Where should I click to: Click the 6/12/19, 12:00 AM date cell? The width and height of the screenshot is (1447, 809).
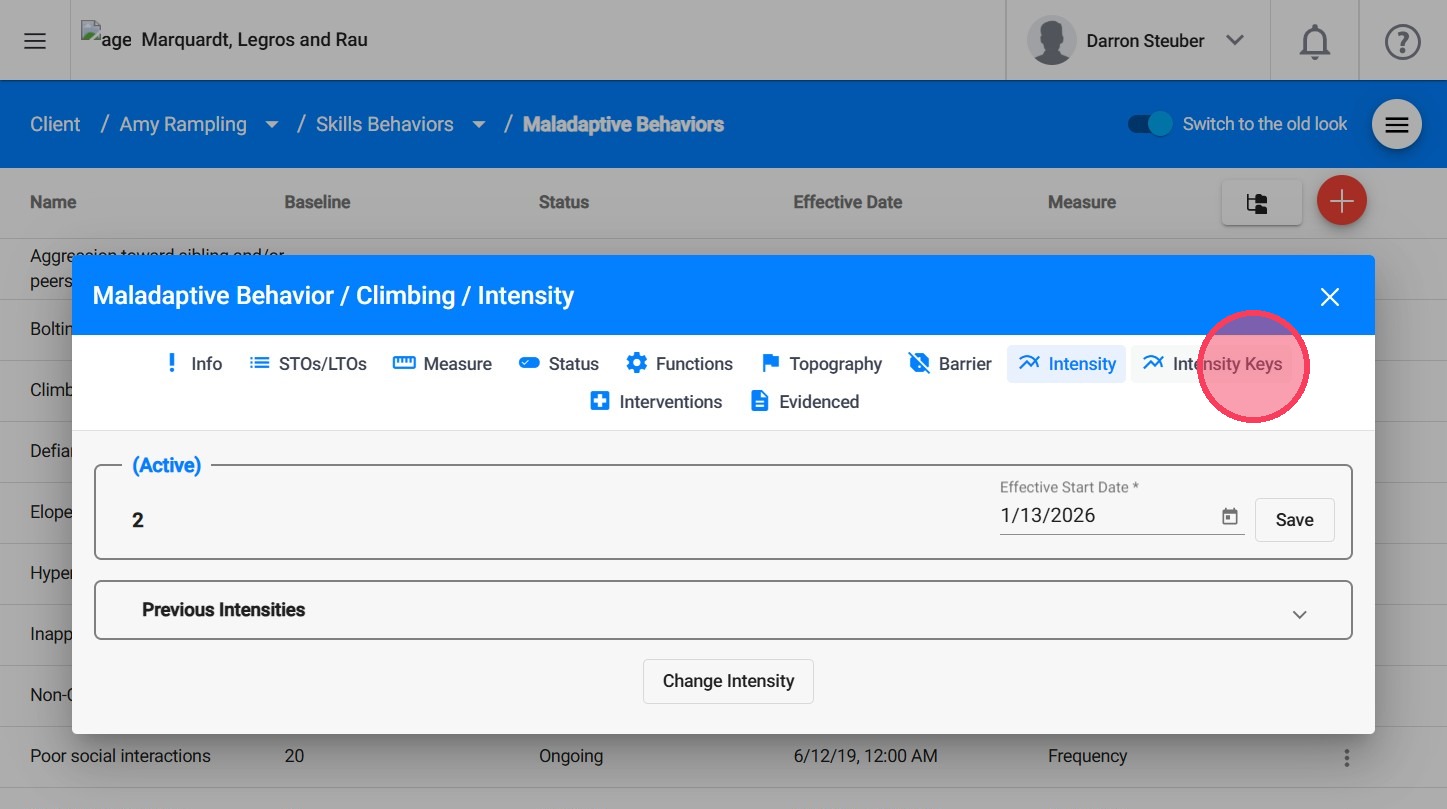click(866, 756)
